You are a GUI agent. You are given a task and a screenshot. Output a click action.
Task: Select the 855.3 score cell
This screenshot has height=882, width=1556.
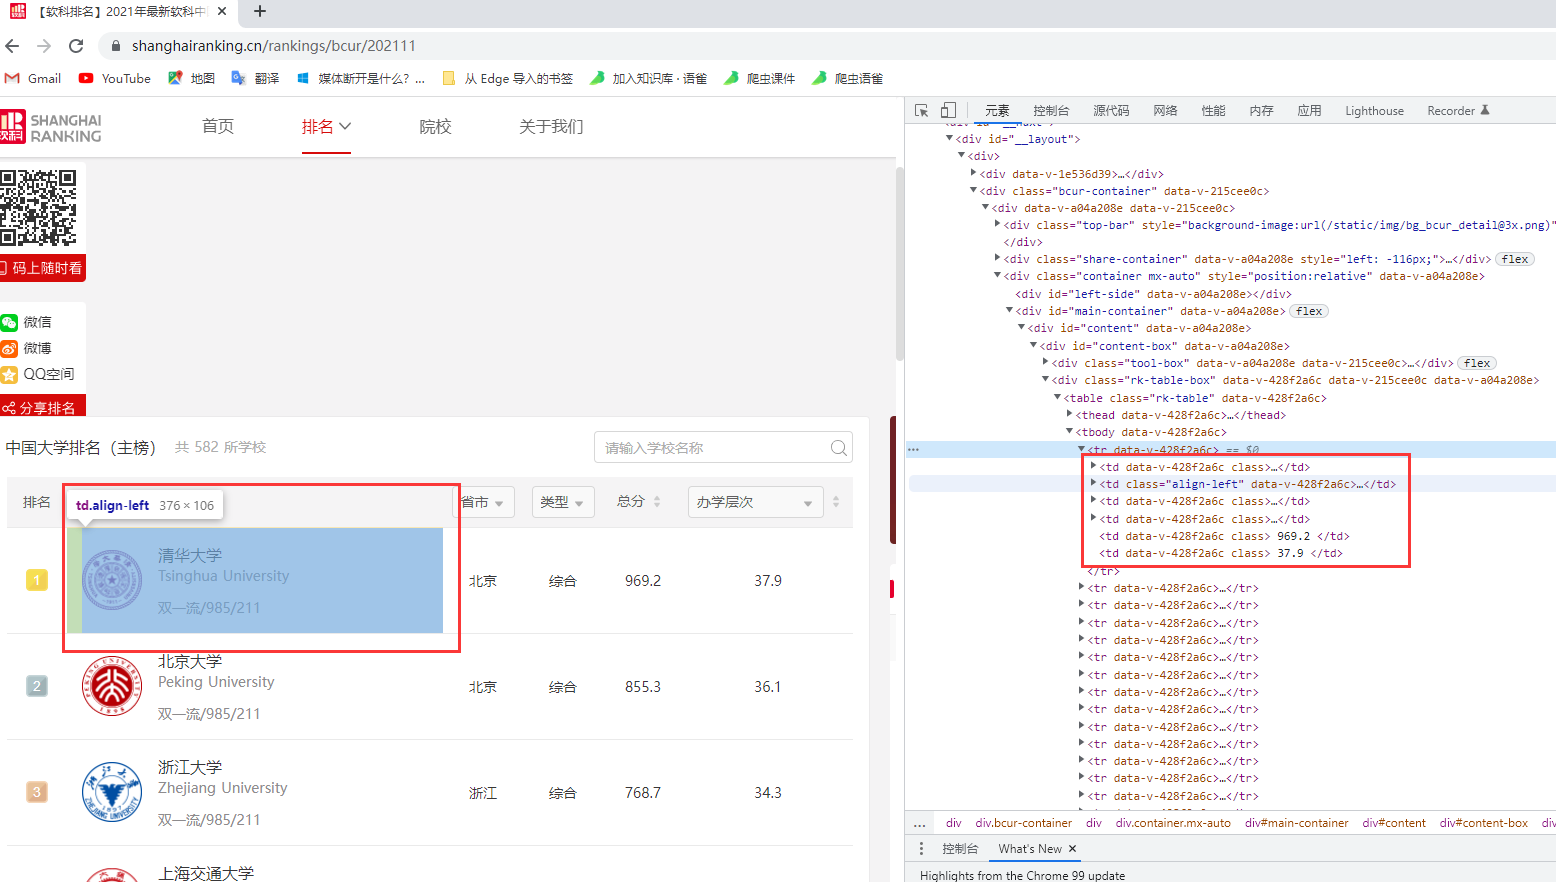tap(643, 687)
